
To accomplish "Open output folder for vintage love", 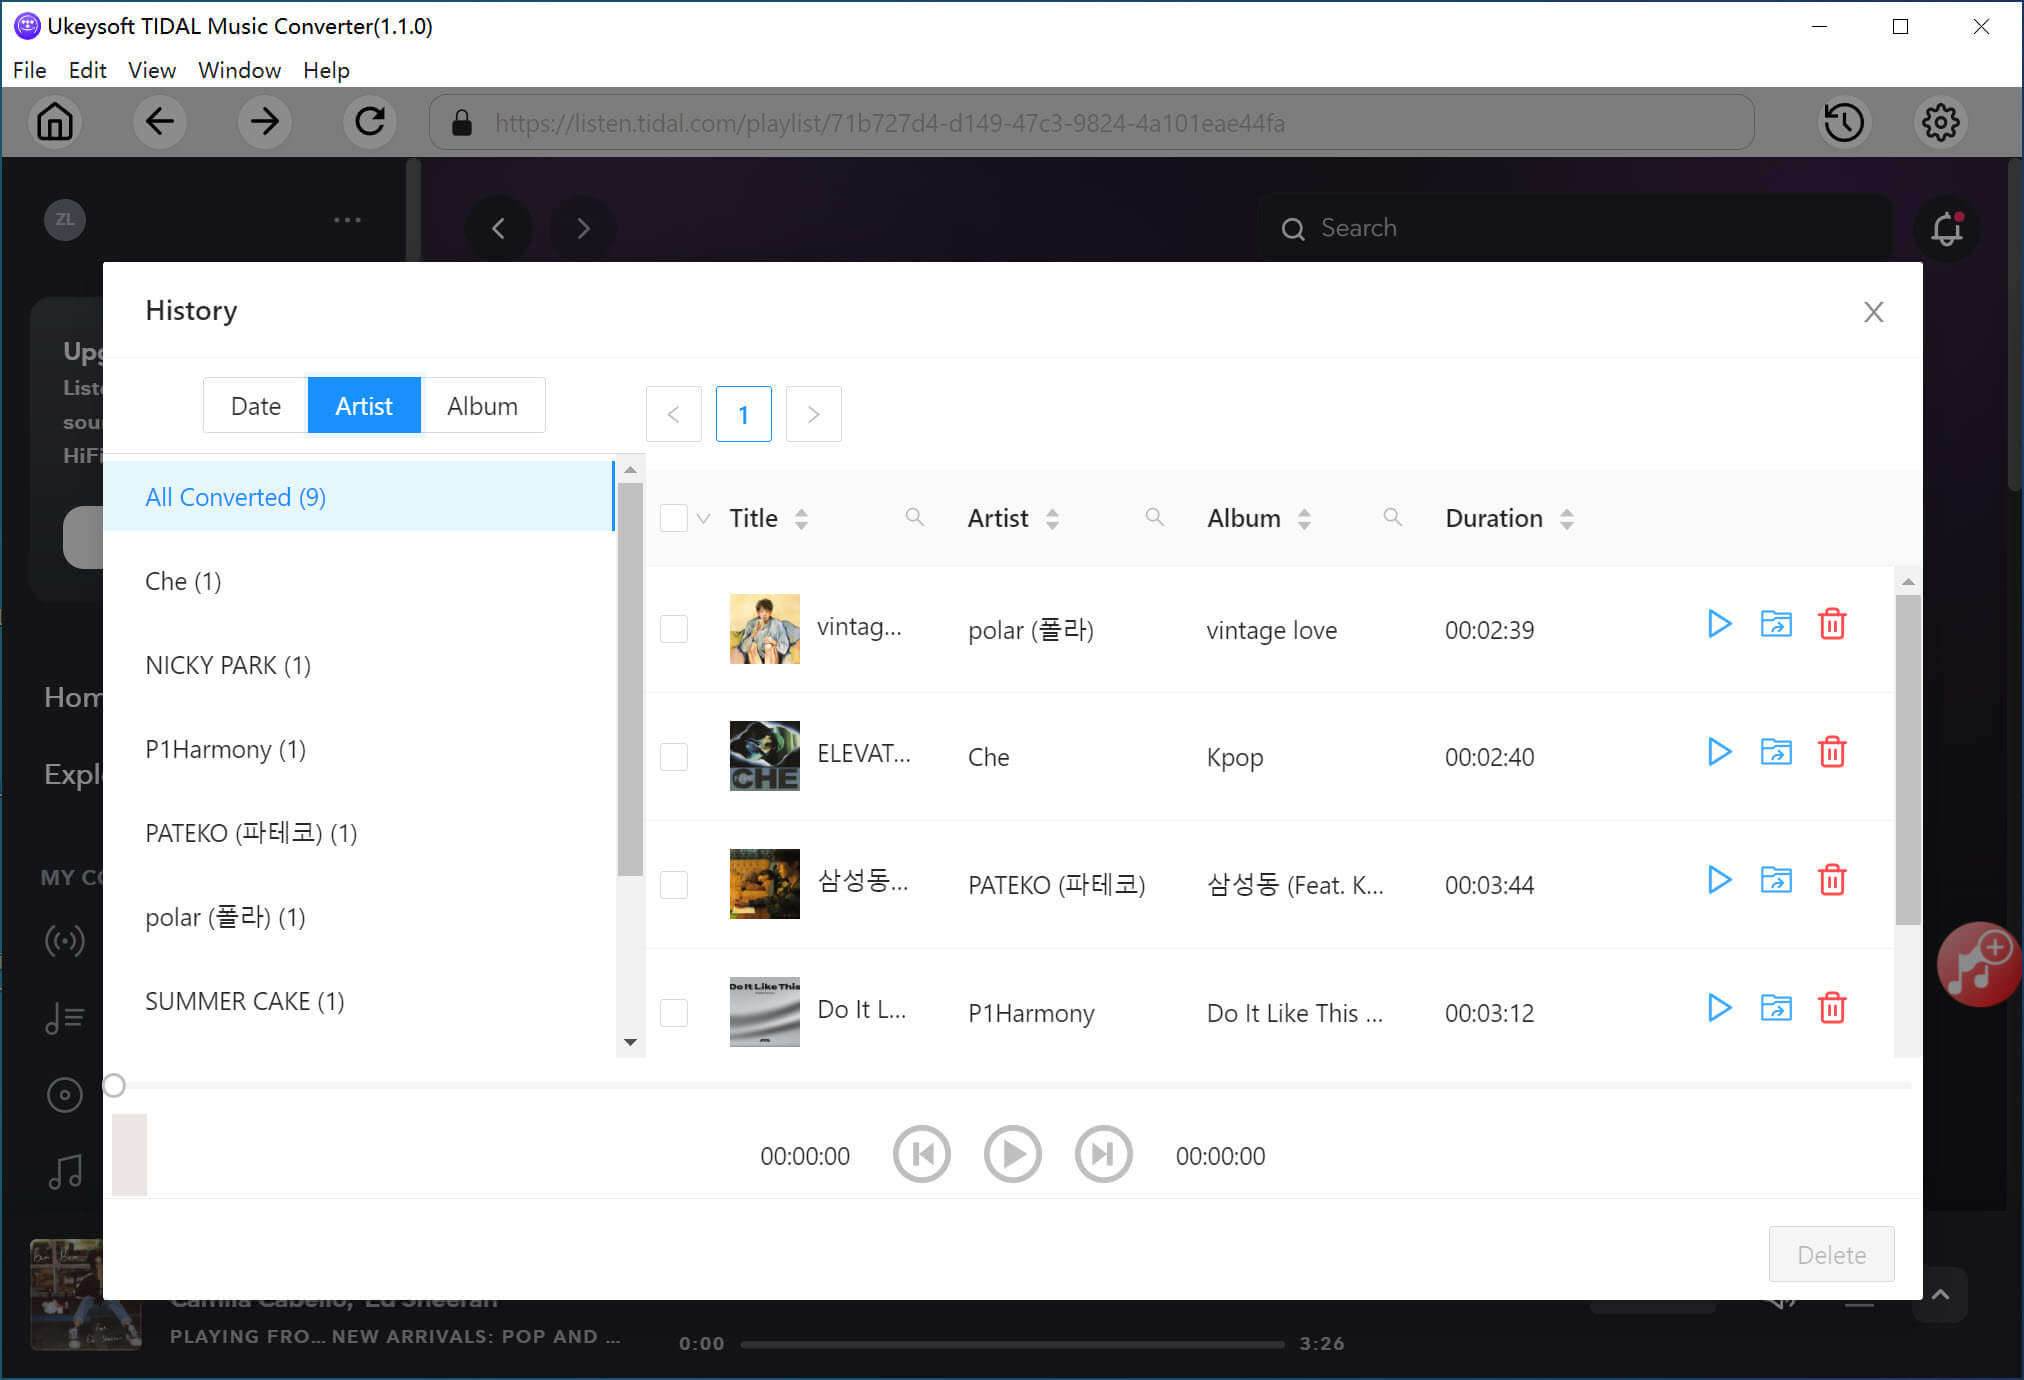I will 1776,624.
